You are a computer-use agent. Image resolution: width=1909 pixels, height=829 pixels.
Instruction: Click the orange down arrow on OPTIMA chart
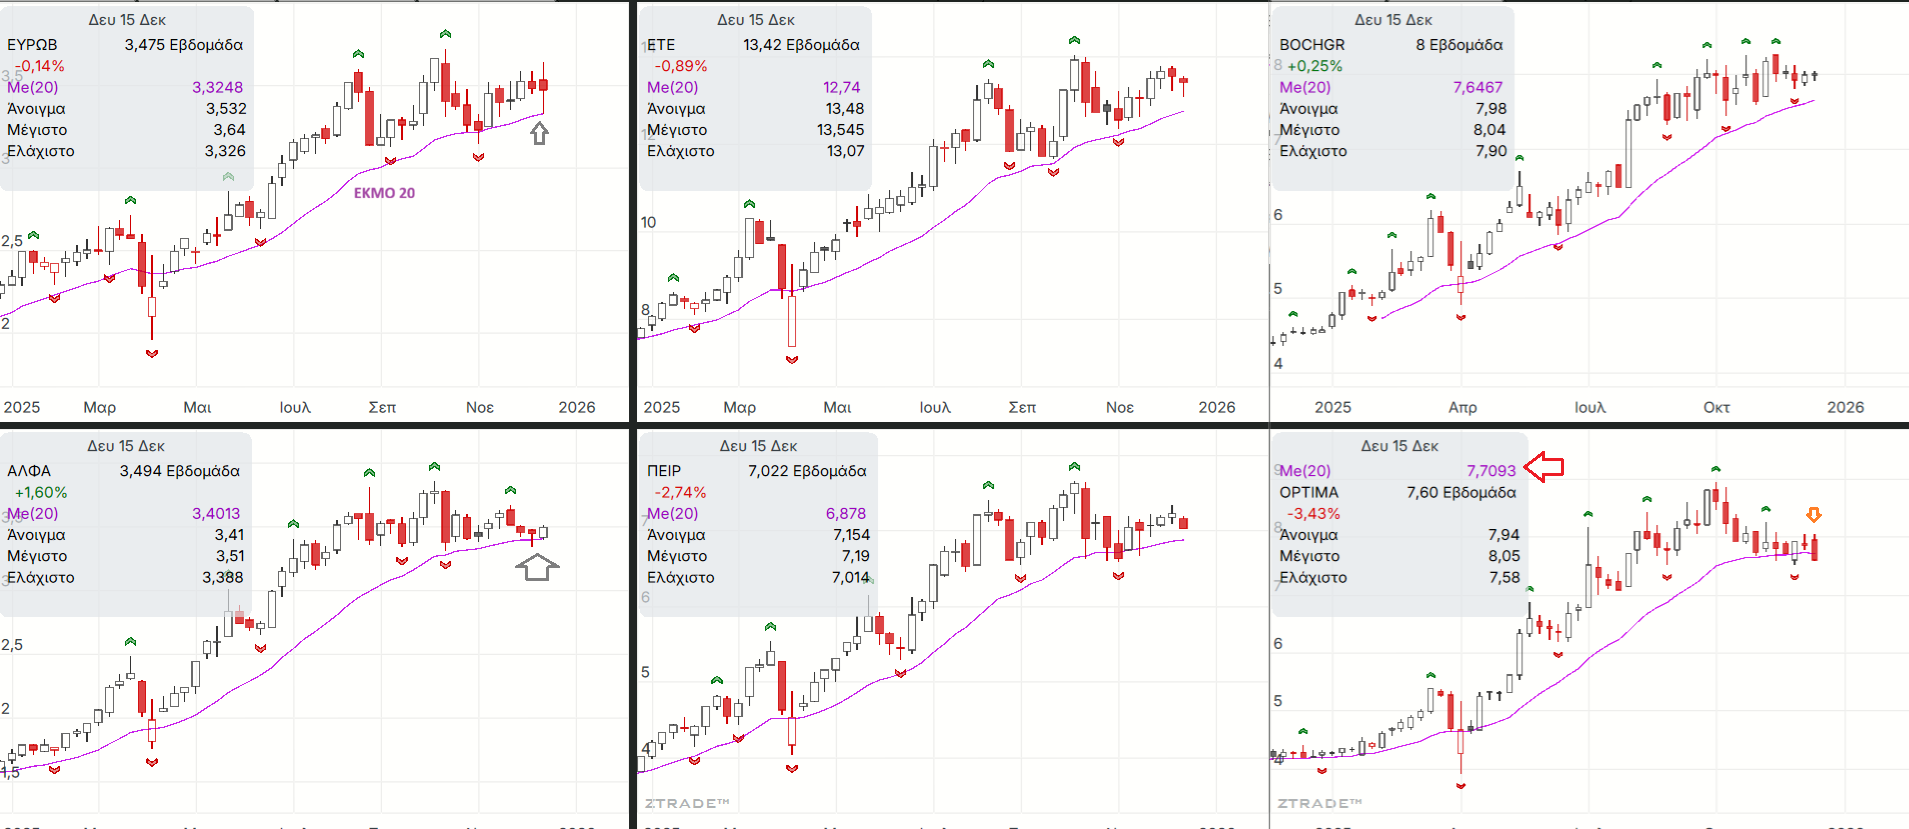[x=1813, y=515]
